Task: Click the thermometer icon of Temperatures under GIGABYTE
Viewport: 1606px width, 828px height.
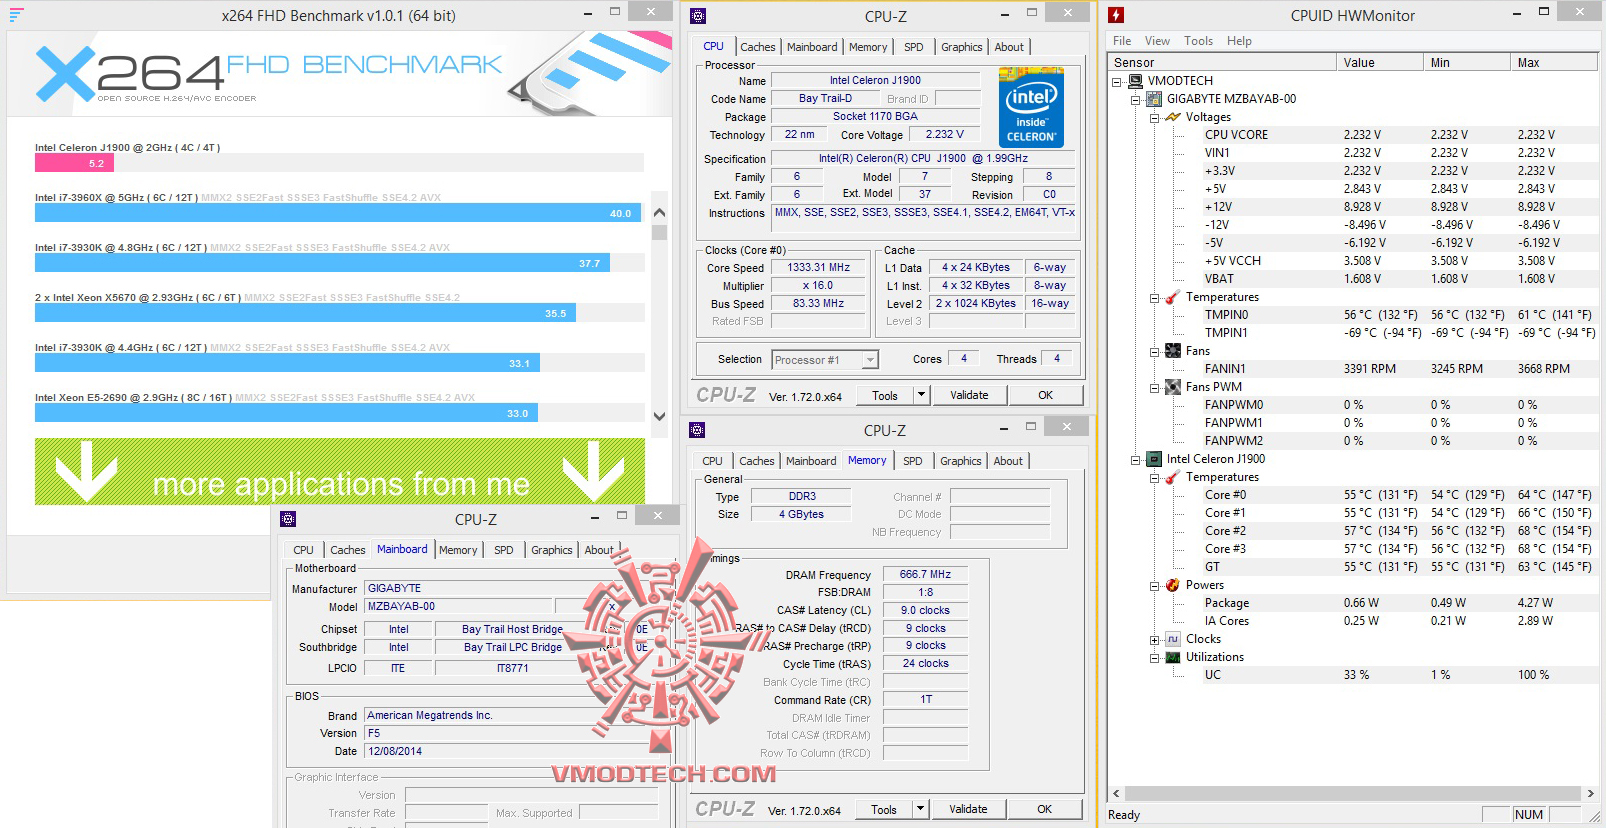Action: 1173,297
